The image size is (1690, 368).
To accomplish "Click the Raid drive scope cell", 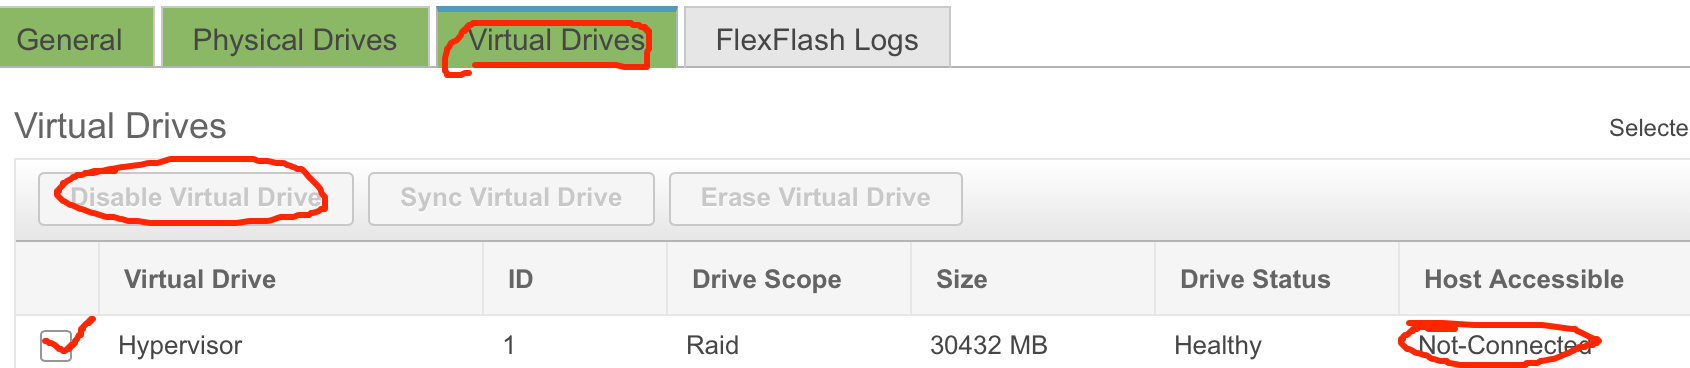I will click(x=712, y=345).
